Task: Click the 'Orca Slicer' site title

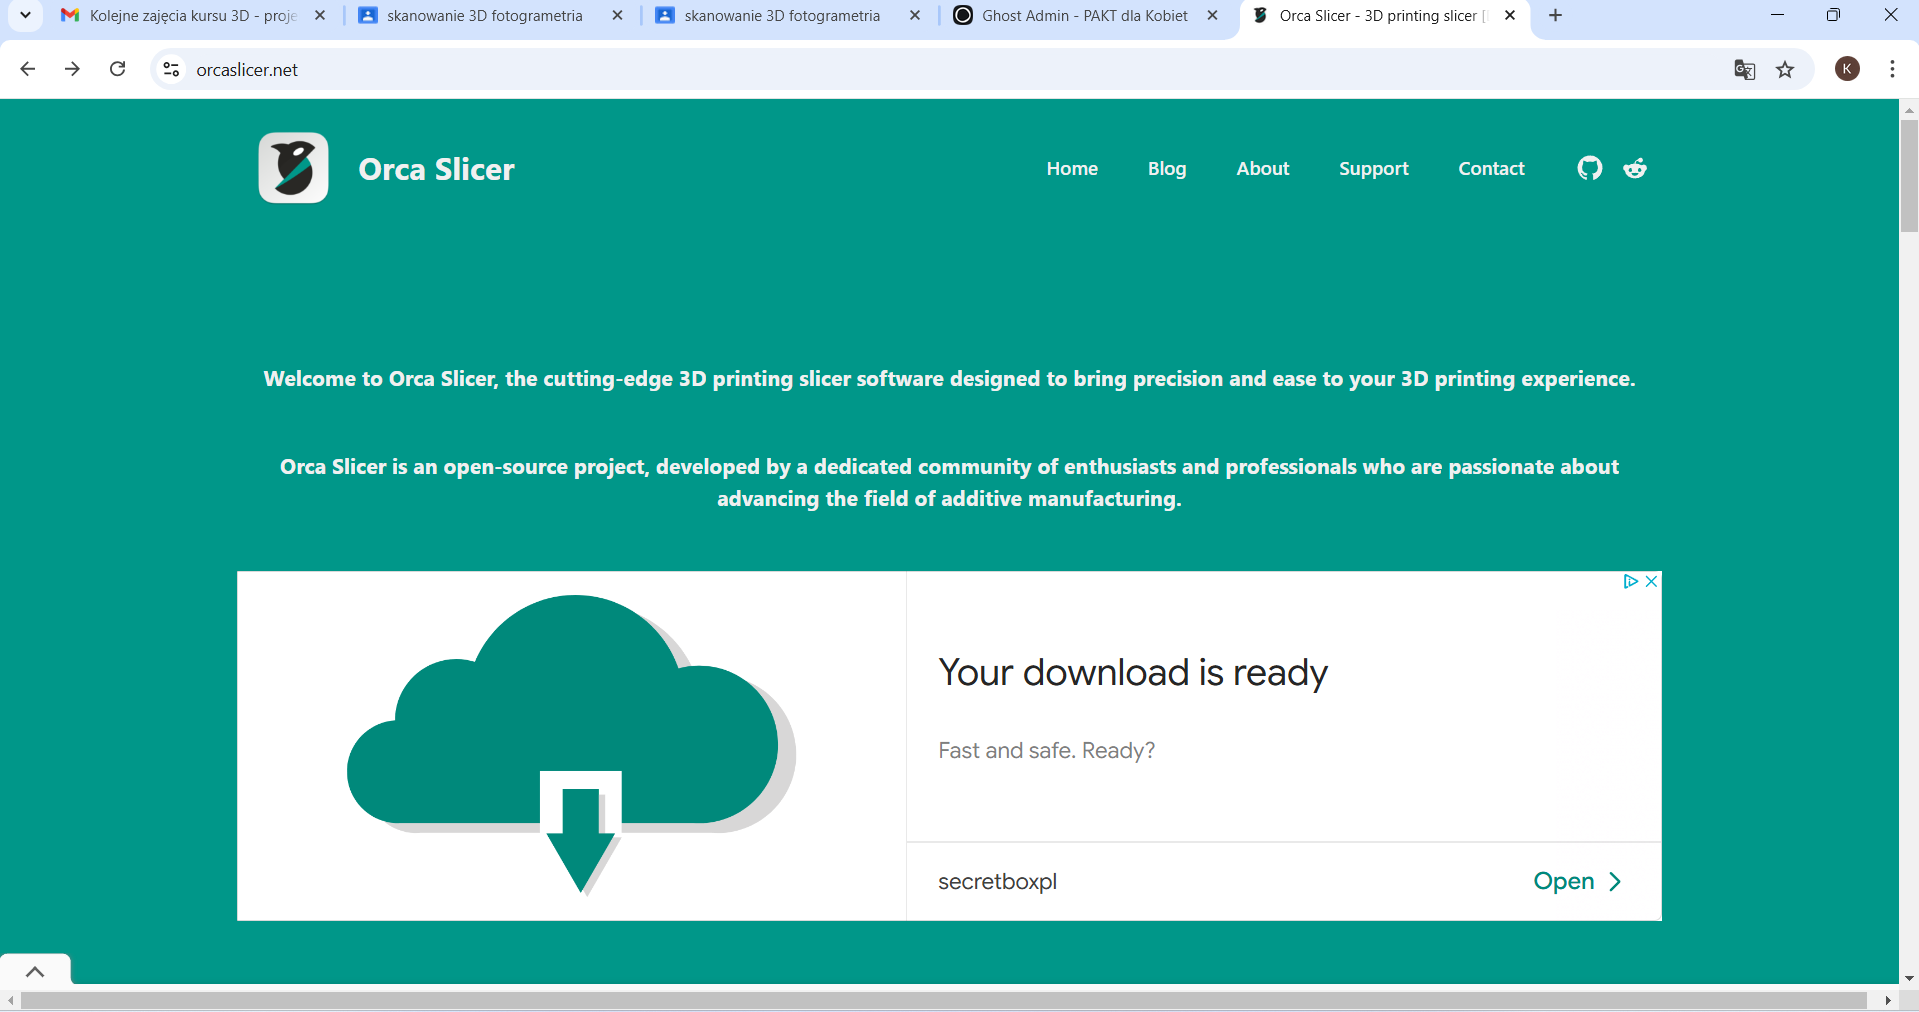Action: [x=437, y=169]
